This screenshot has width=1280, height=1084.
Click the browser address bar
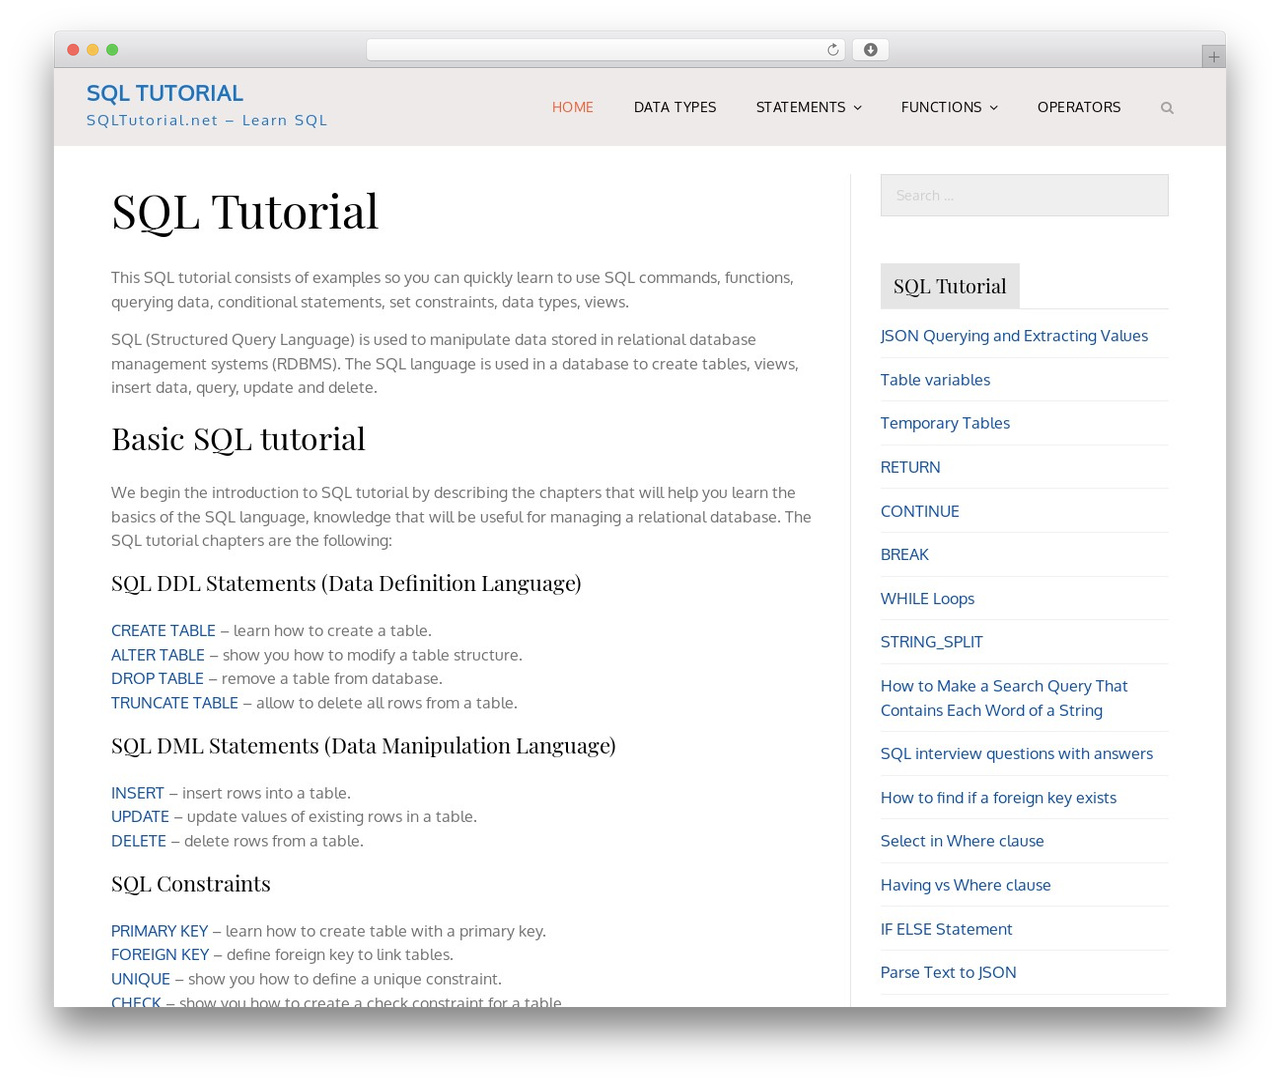(605, 50)
